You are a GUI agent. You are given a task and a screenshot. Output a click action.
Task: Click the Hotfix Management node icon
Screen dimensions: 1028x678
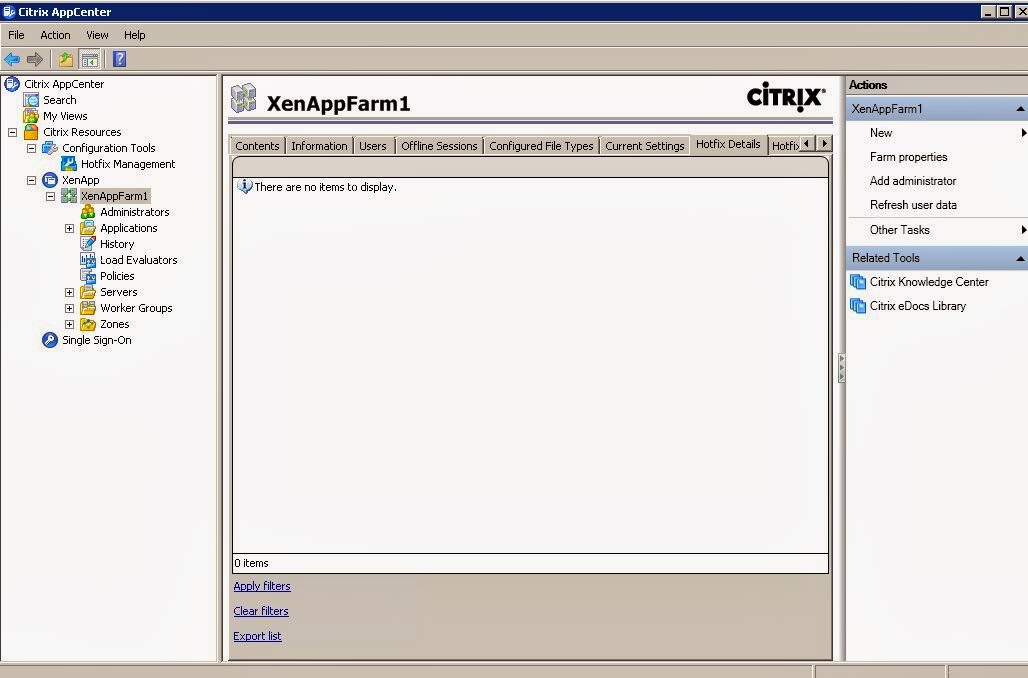coord(69,164)
